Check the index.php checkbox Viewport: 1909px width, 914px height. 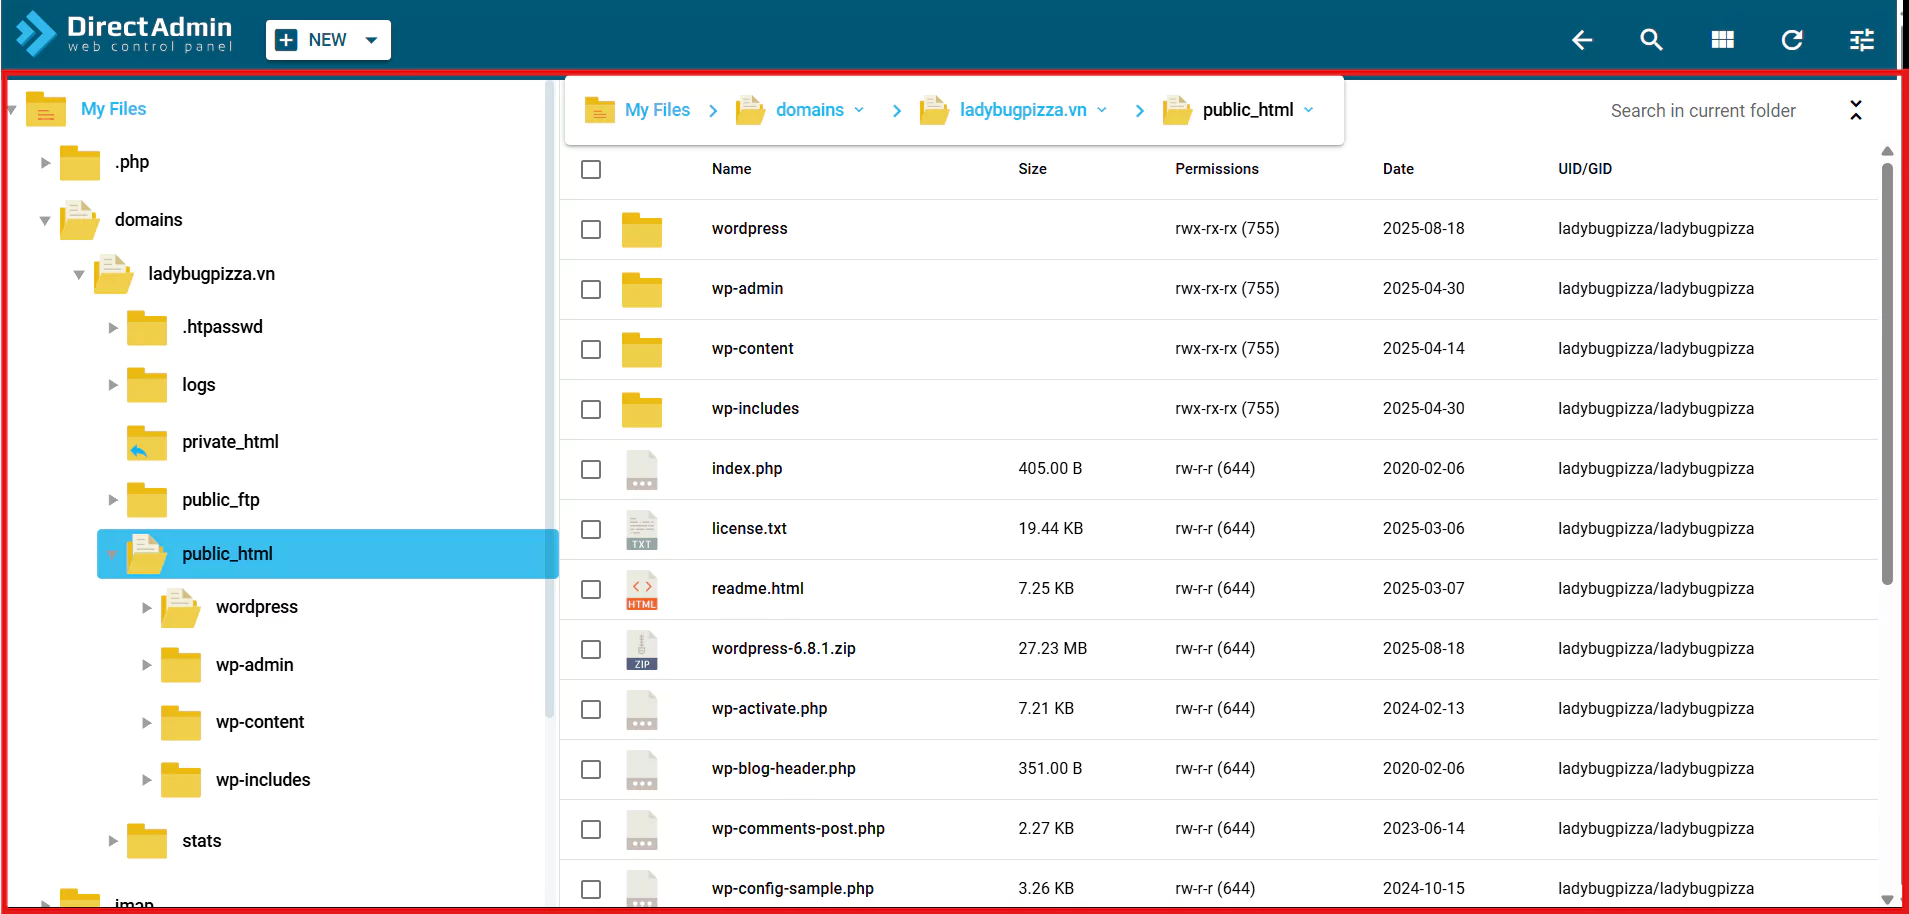coord(591,469)
